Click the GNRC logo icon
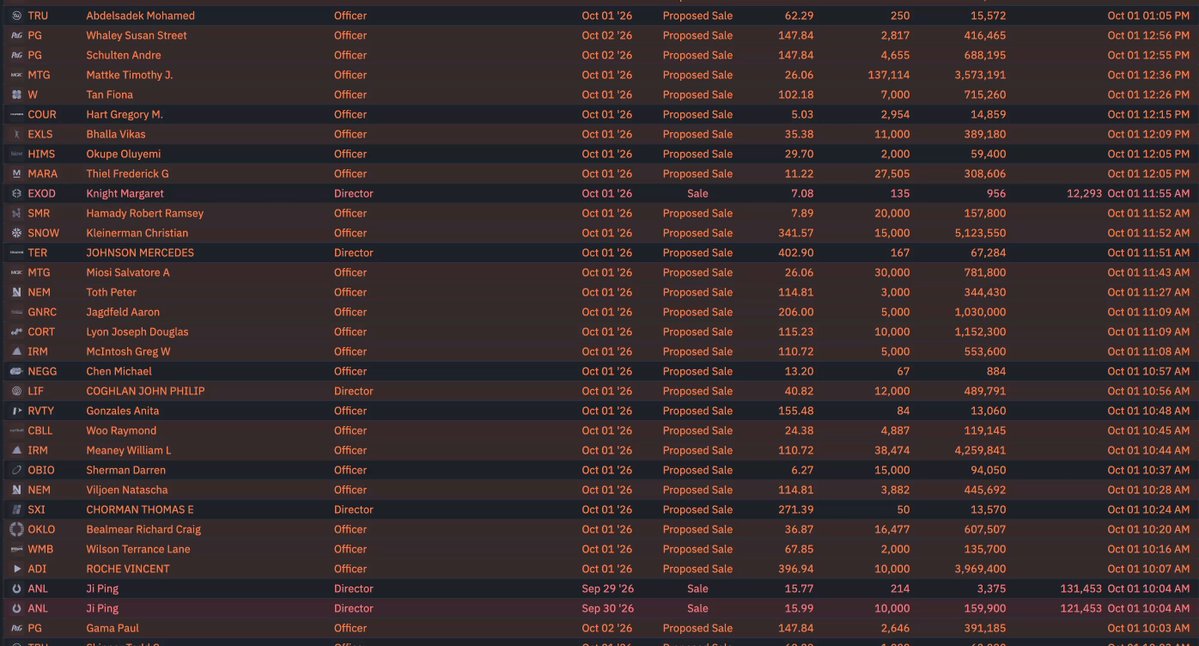The height and width of the screenshot is (646, 1199). [x=16, y=313]
